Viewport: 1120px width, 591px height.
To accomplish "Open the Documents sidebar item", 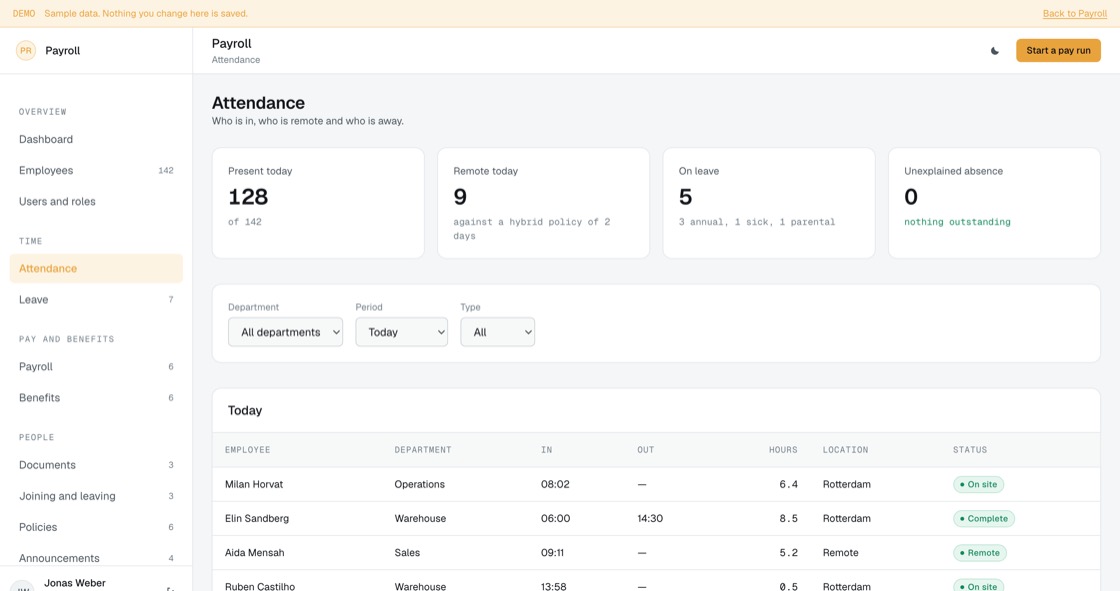I will (96, 465).
